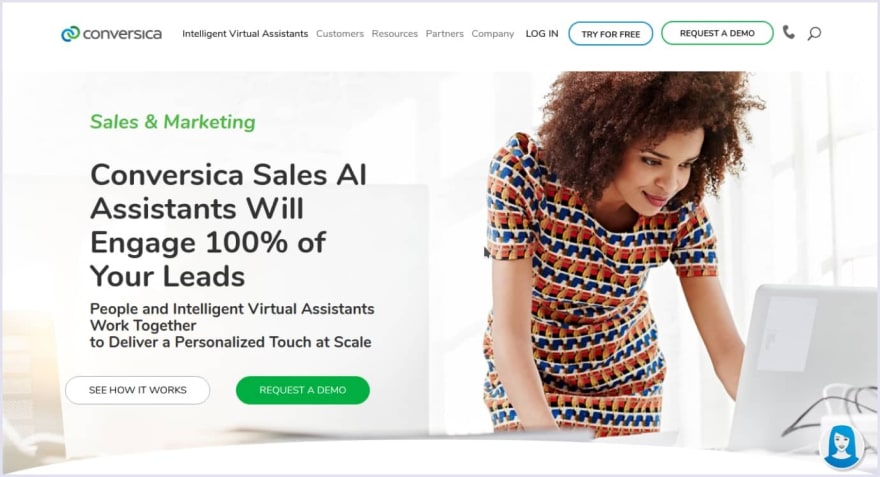Screen dimensions: 880x477
Task: Click the Conversica Sales AI Assistants headline
Action: (228, 225)
